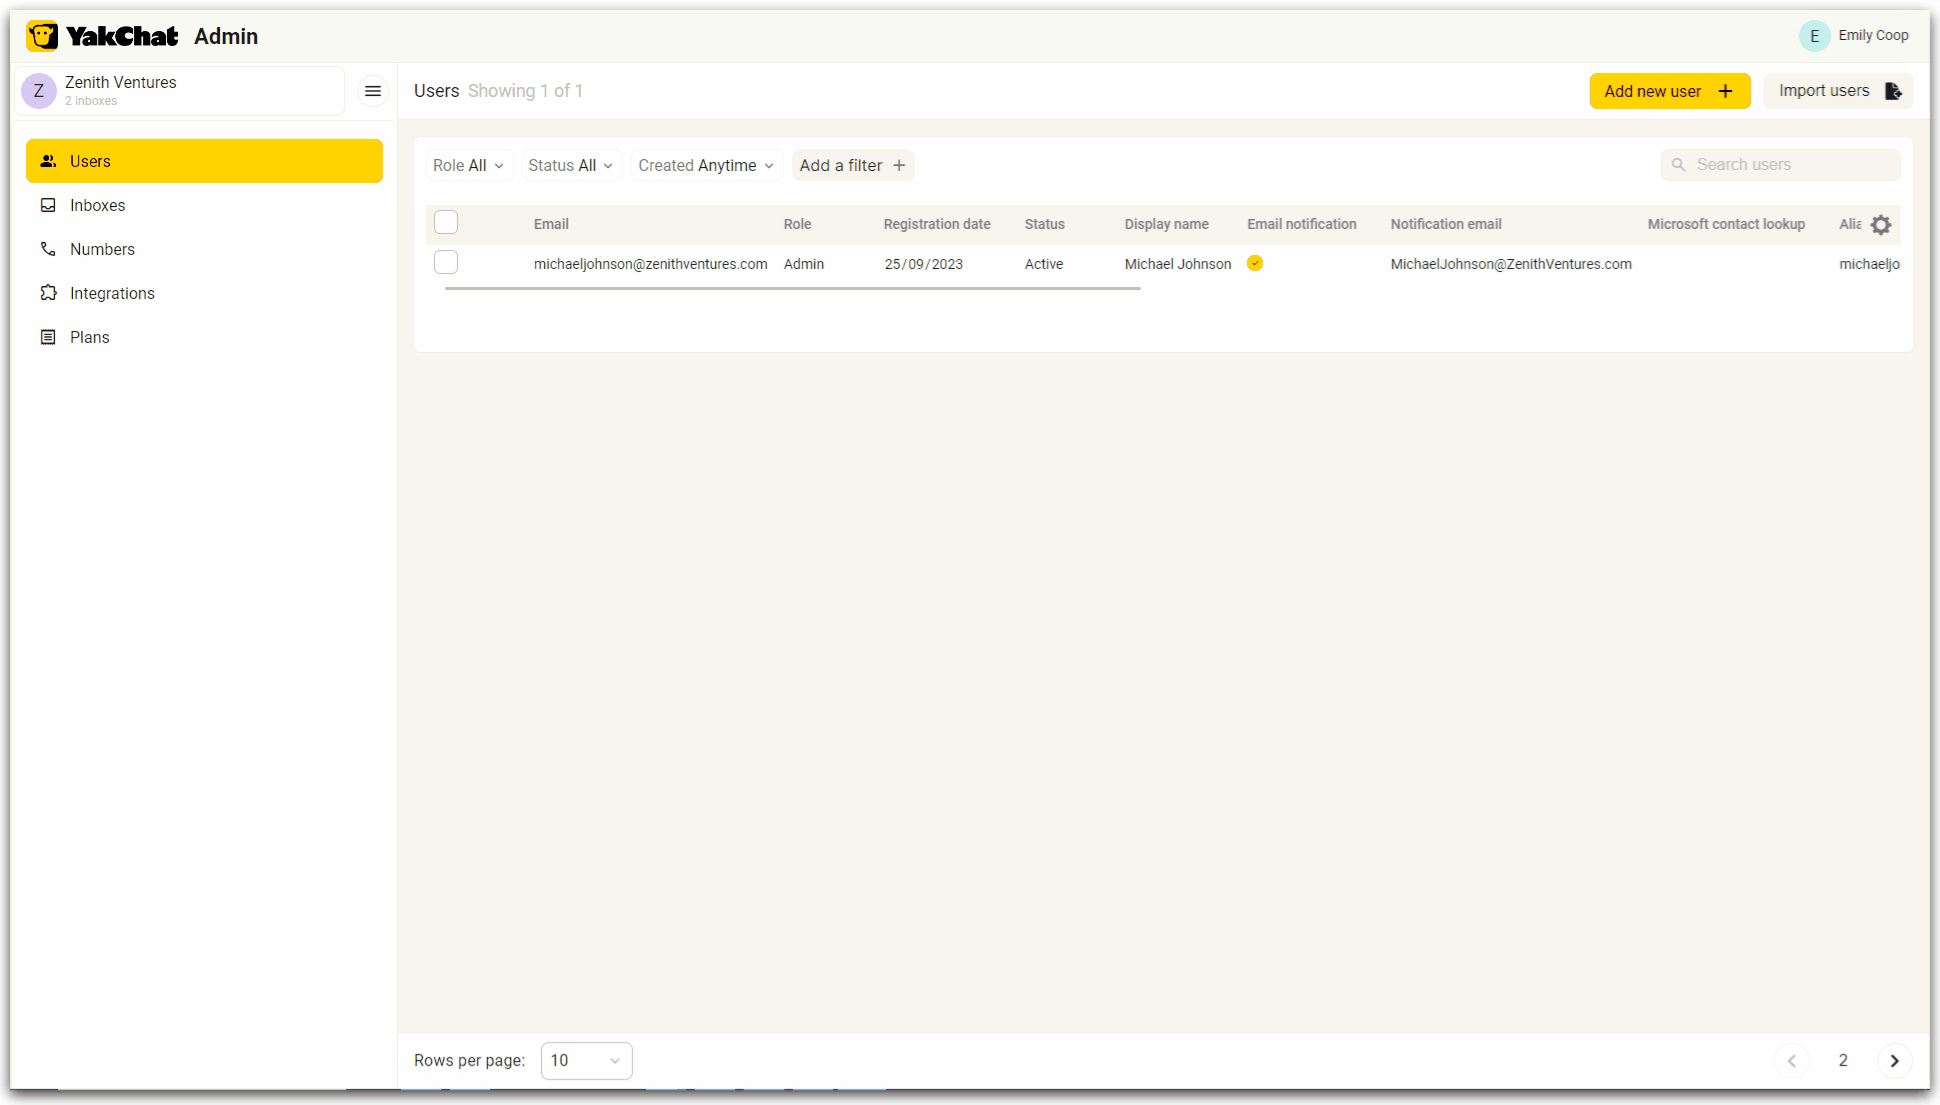The height and width of the screenshot is (1105, 1940).
Task: Open the Plans menu item
Action: tap(204, 337)
